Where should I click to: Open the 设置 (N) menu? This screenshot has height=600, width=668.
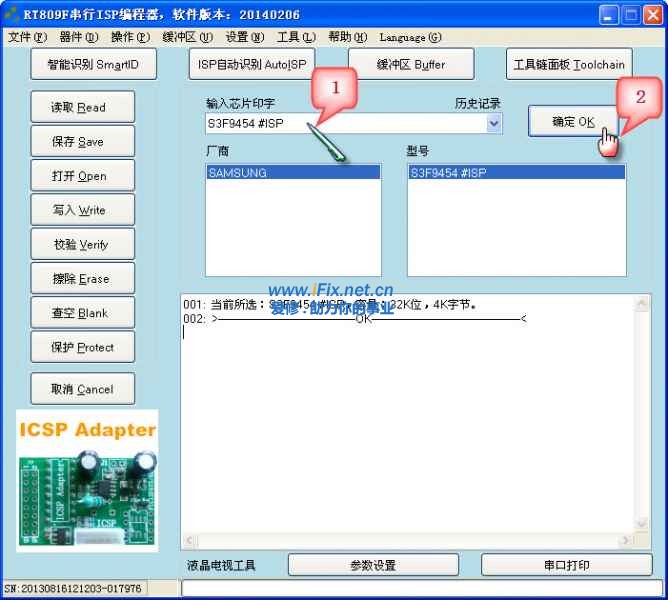tap(245, 38)
